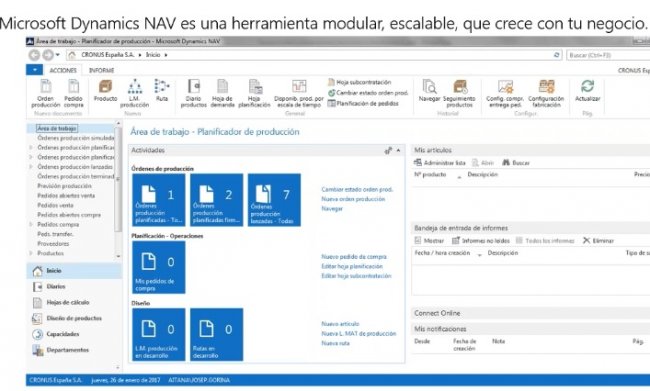Image resolution: width=650 pixels, height=391 pixels.
Task: Open the Órdenes producción planificadas tile showing 1
Action: tap(159, 200)
